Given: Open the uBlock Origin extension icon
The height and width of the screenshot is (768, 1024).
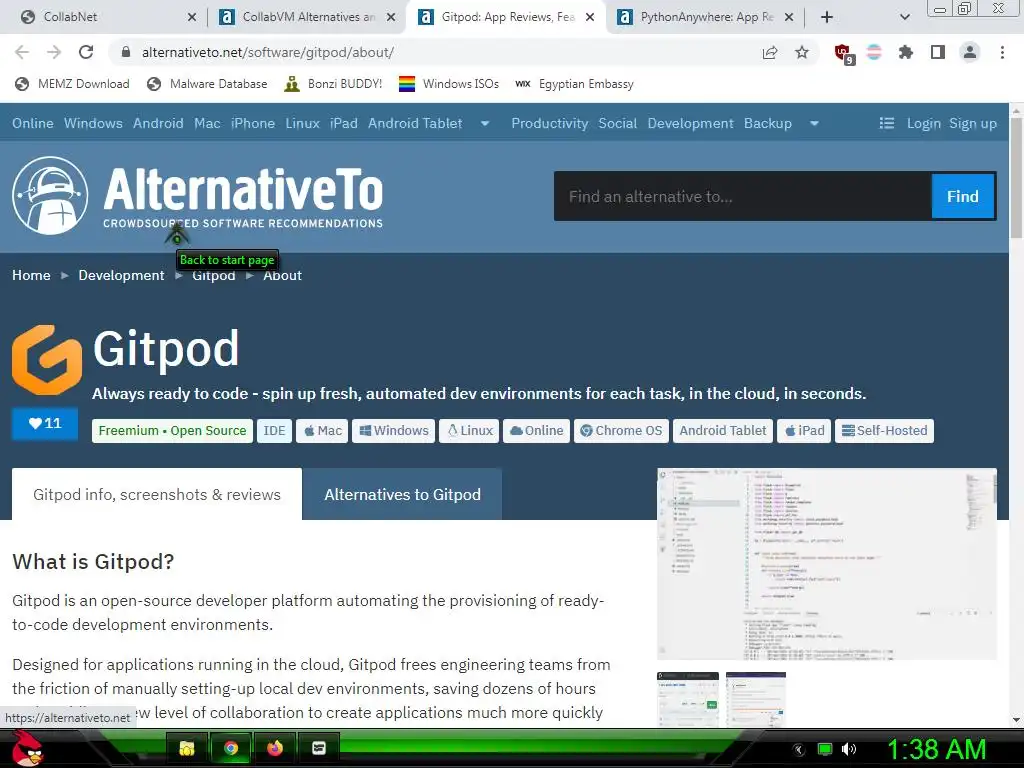Looking at the screenshot, I should click(844, 54).
